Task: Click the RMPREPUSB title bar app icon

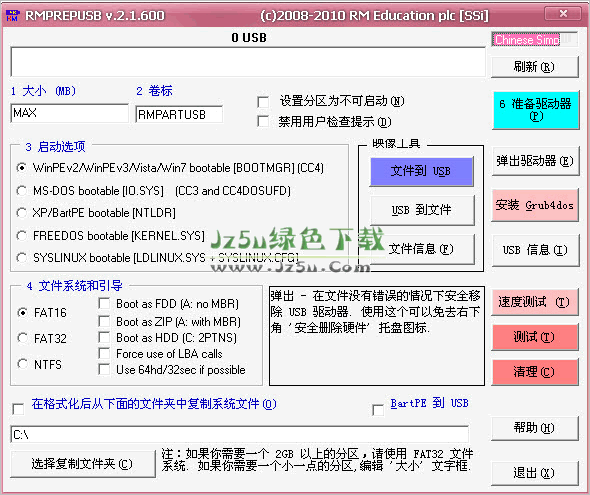Action: click(12, 16)
